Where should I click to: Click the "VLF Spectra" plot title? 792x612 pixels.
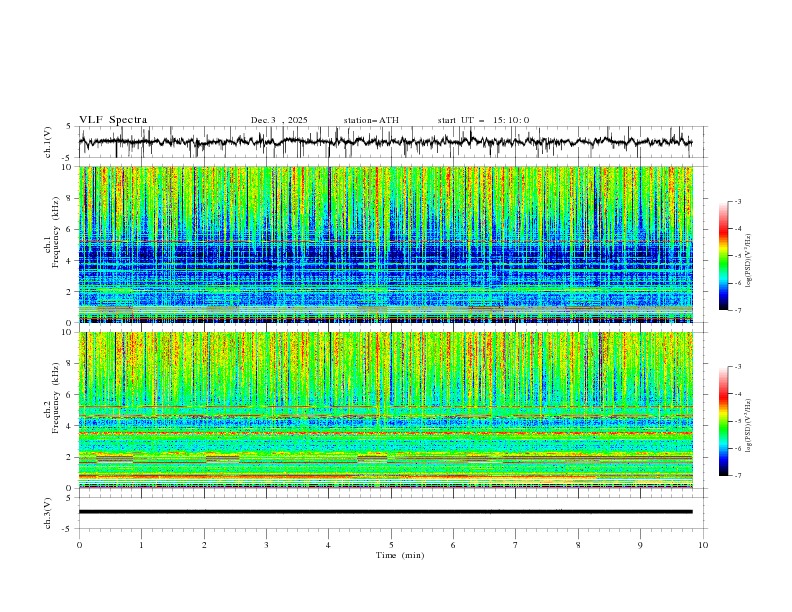click(x=113, y=120)
